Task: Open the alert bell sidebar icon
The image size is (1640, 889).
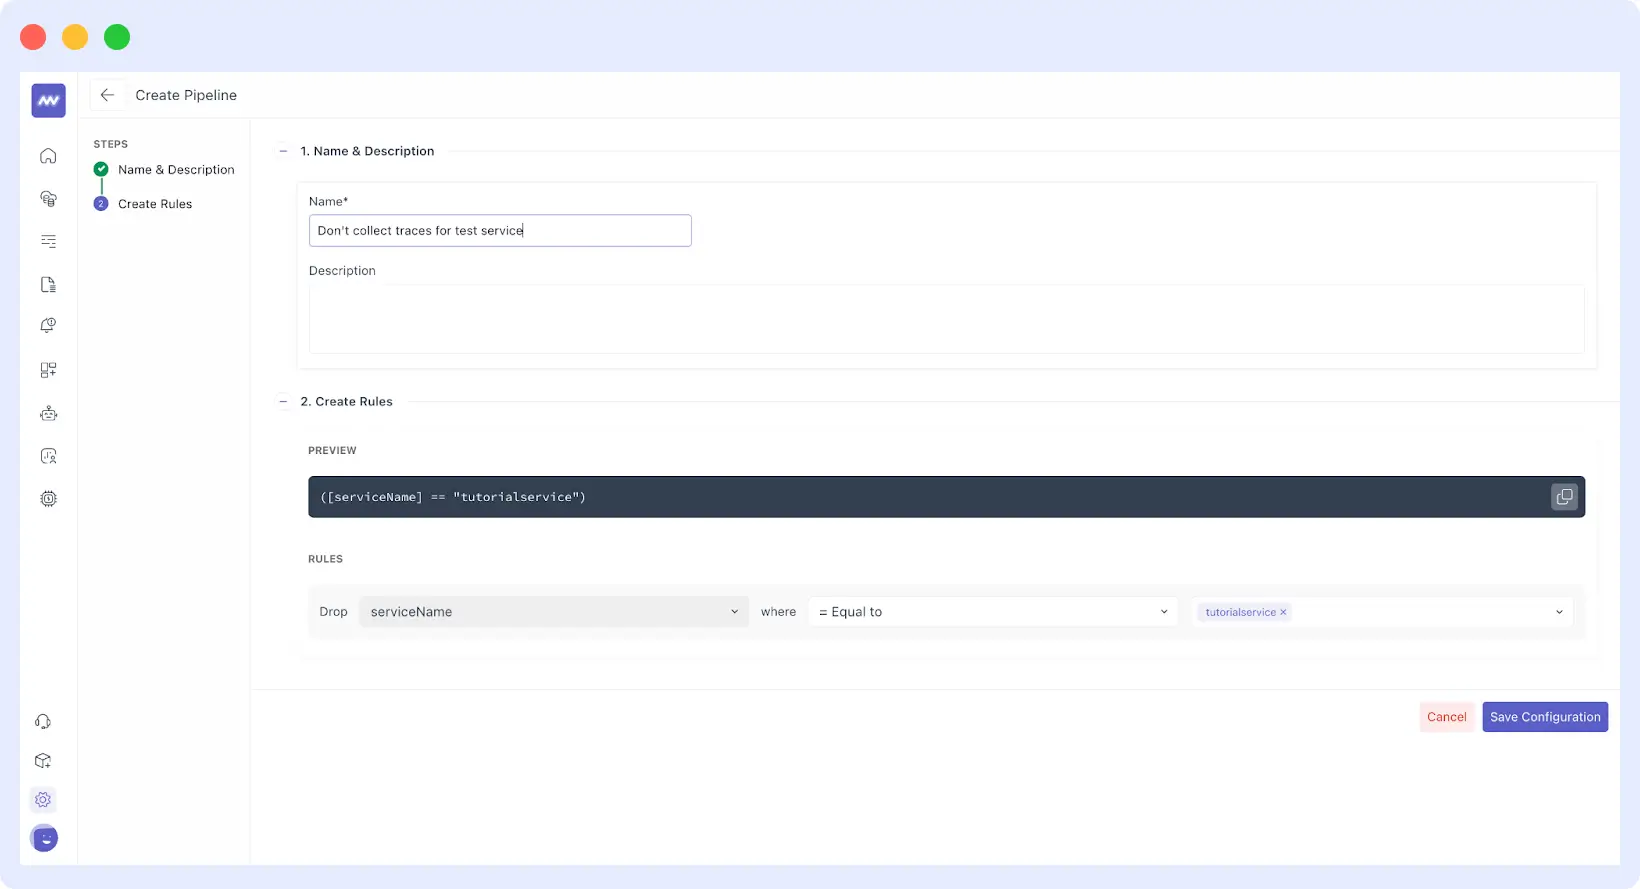Action: 48,326
